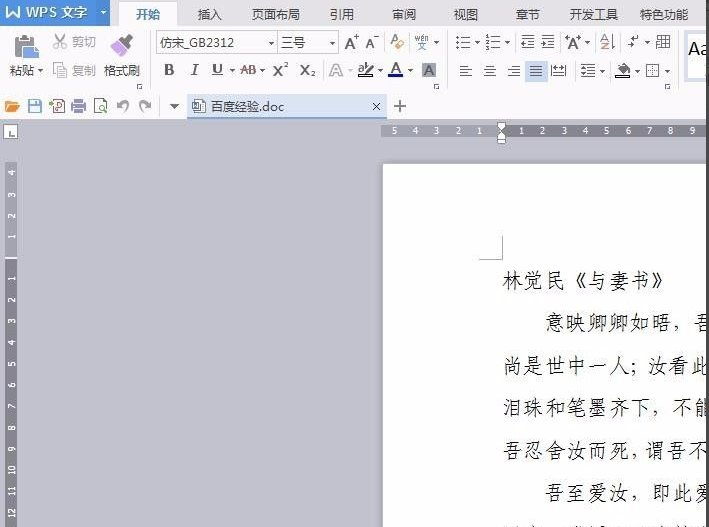This screenshot has height=527, width=709.
Task: Open the quick access toolbar customize arrow
Action: click(174, 107)
